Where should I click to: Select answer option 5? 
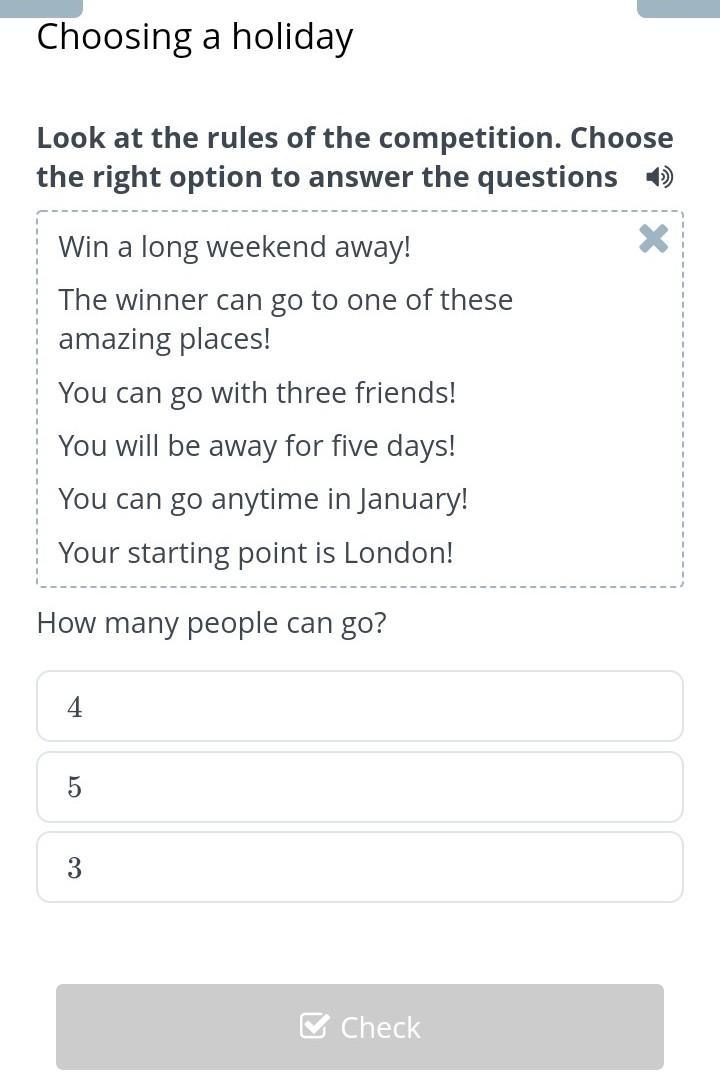pos(360,787)
